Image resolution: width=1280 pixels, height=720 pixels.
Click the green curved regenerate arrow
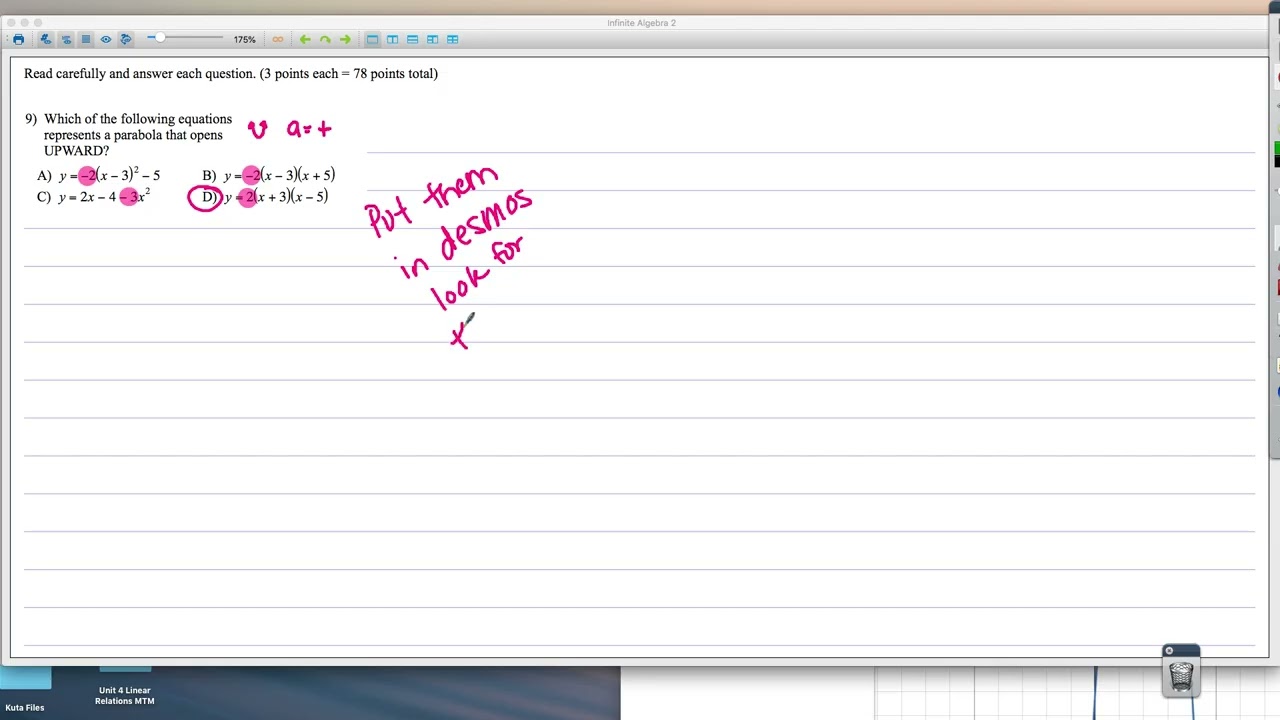325,40
